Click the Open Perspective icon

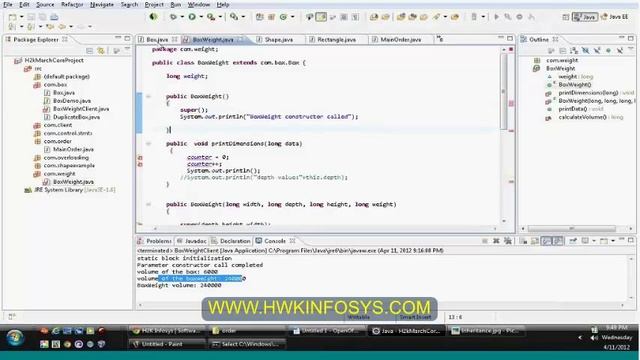(565, 17)
